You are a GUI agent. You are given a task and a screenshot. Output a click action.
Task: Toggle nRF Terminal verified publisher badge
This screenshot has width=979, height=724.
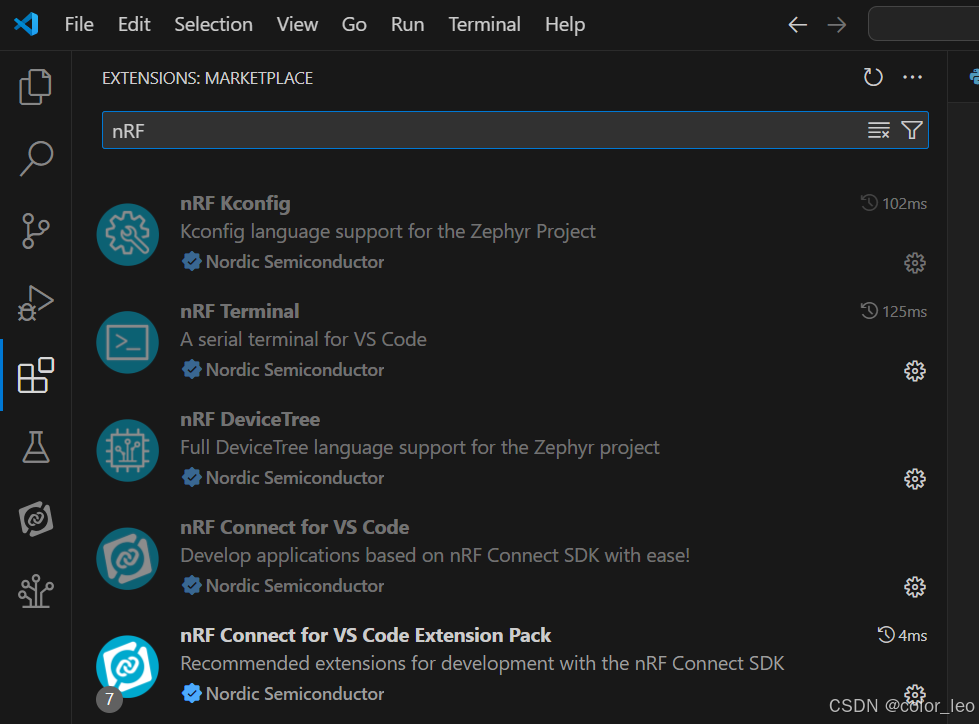[192, 370]
